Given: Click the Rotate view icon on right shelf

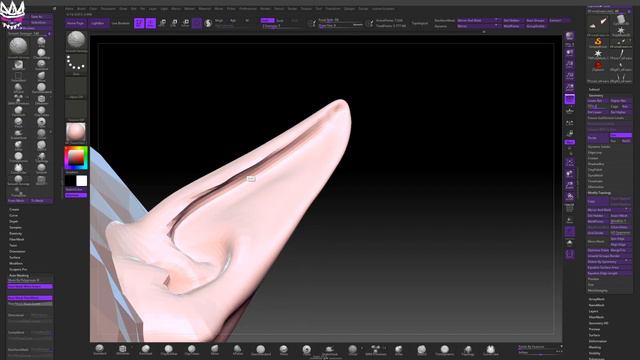Looking at the screenshot, I should (570, 197).
